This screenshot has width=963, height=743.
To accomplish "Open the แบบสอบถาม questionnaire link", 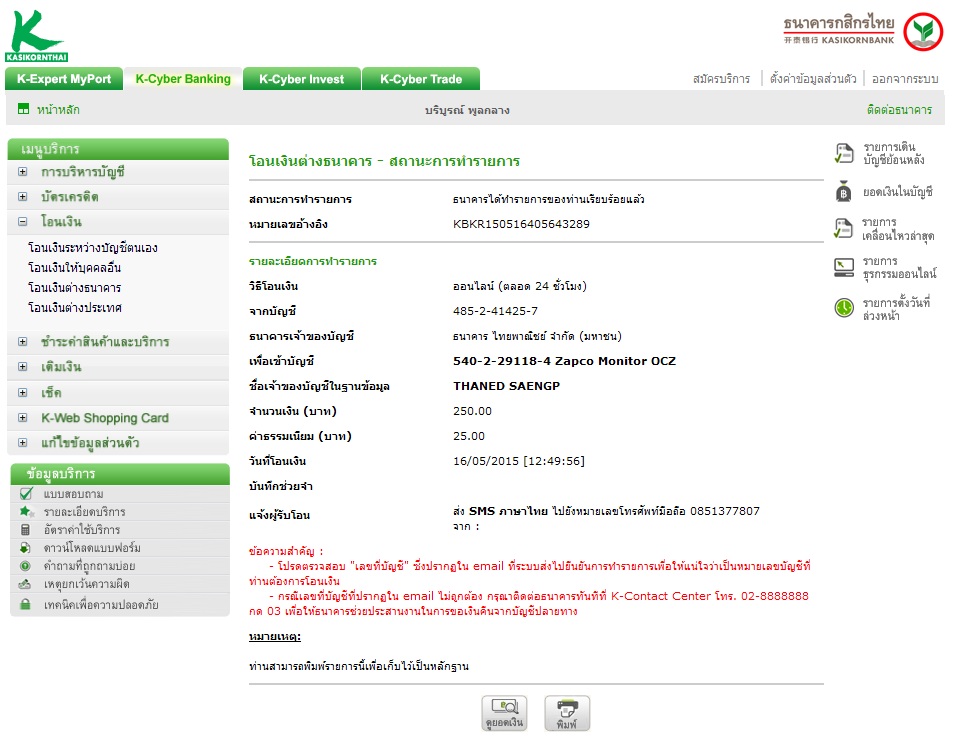I will pyautogui.click(x=73, y=494).
